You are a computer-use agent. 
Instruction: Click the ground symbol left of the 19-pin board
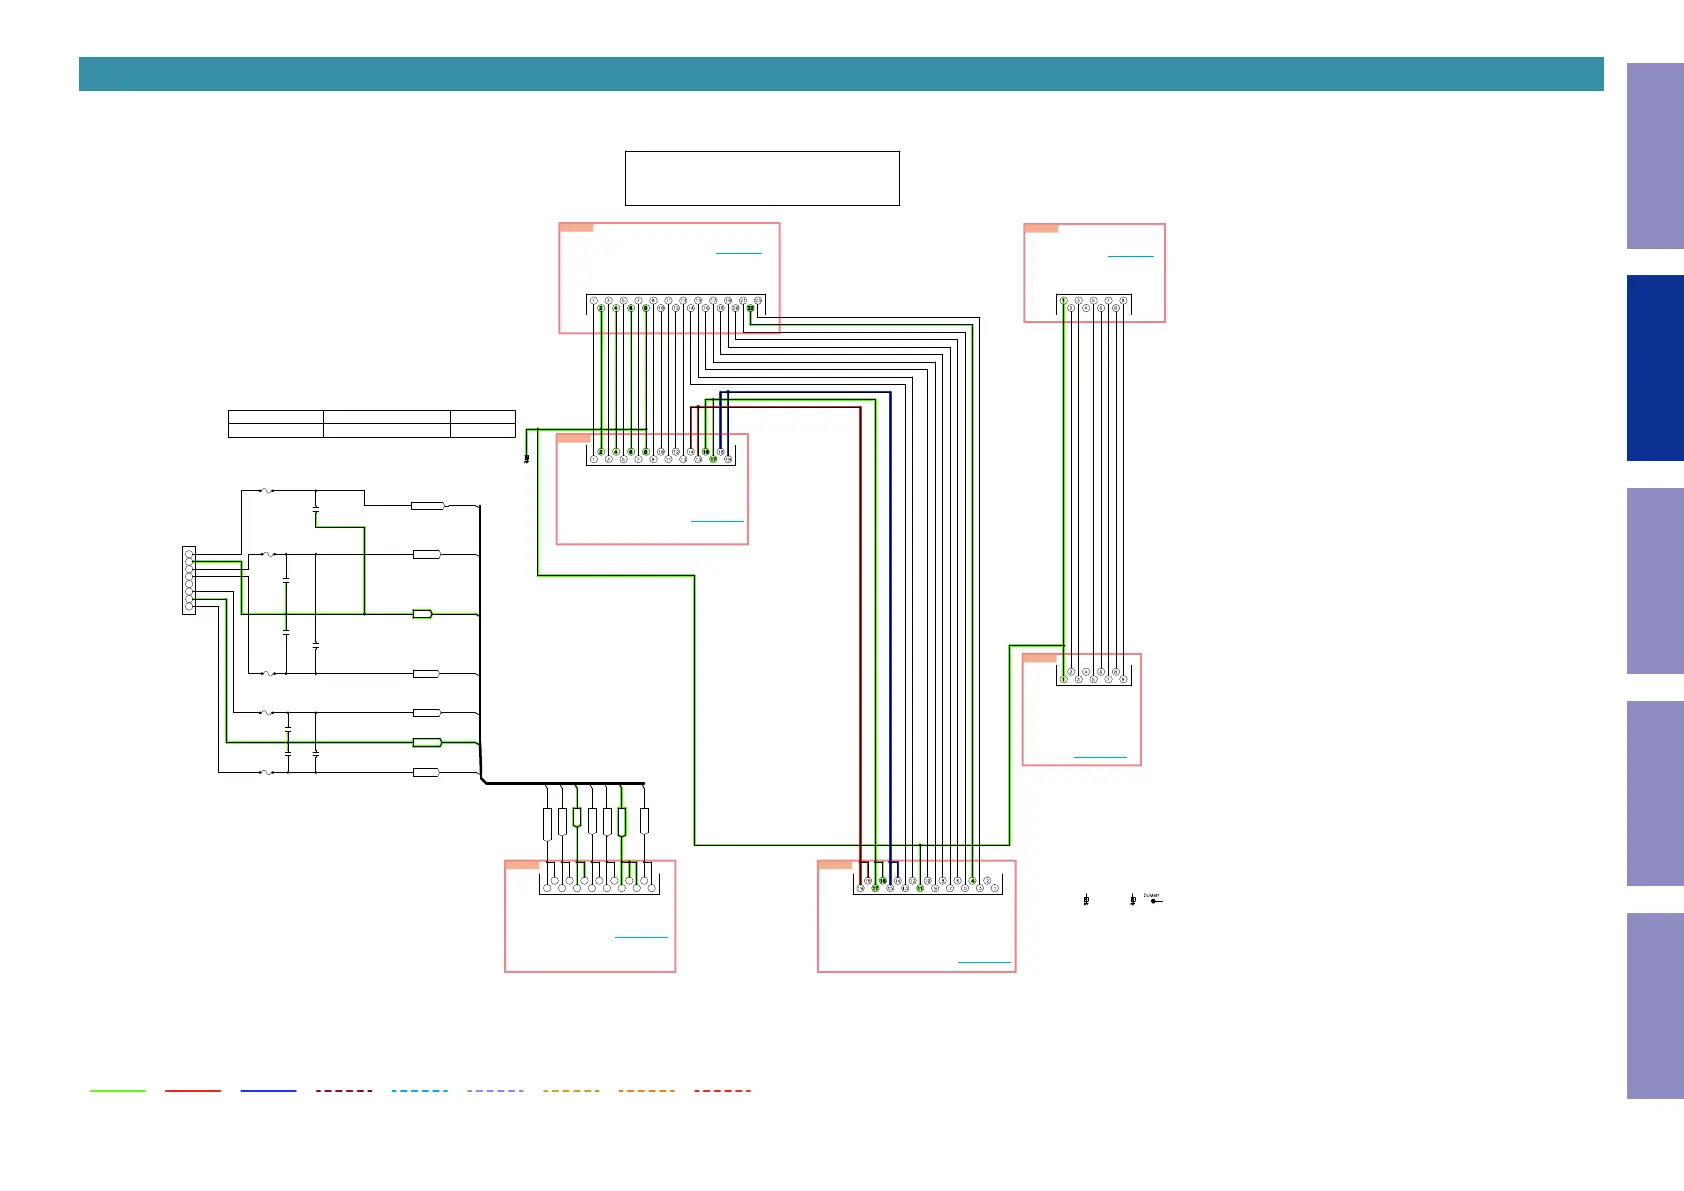(527, 459)
